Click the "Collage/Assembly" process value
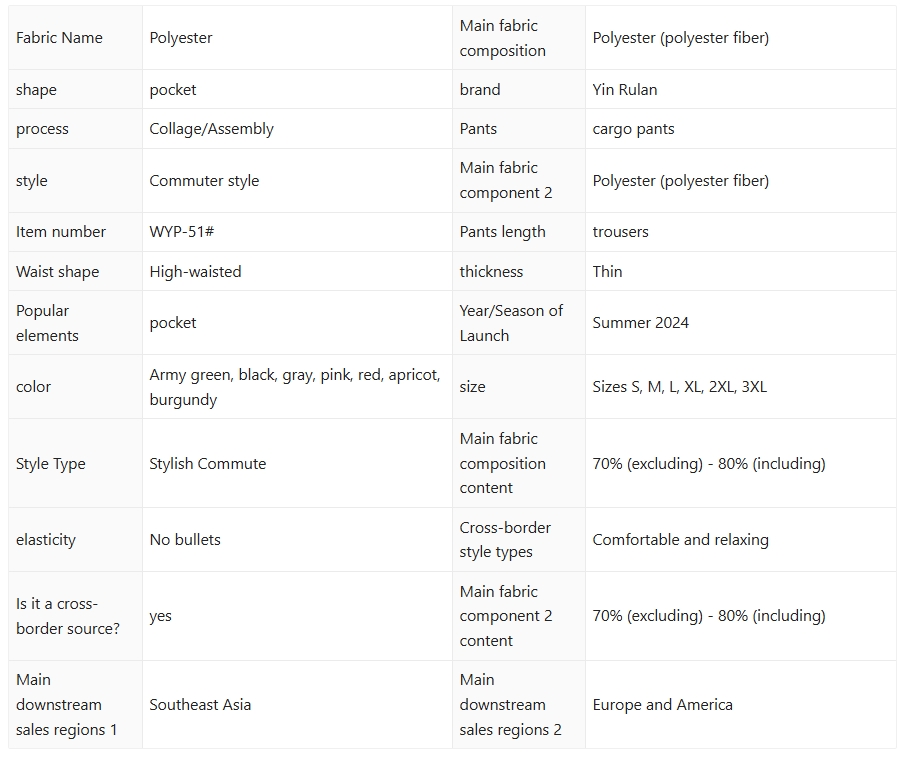 pos(211,129)
